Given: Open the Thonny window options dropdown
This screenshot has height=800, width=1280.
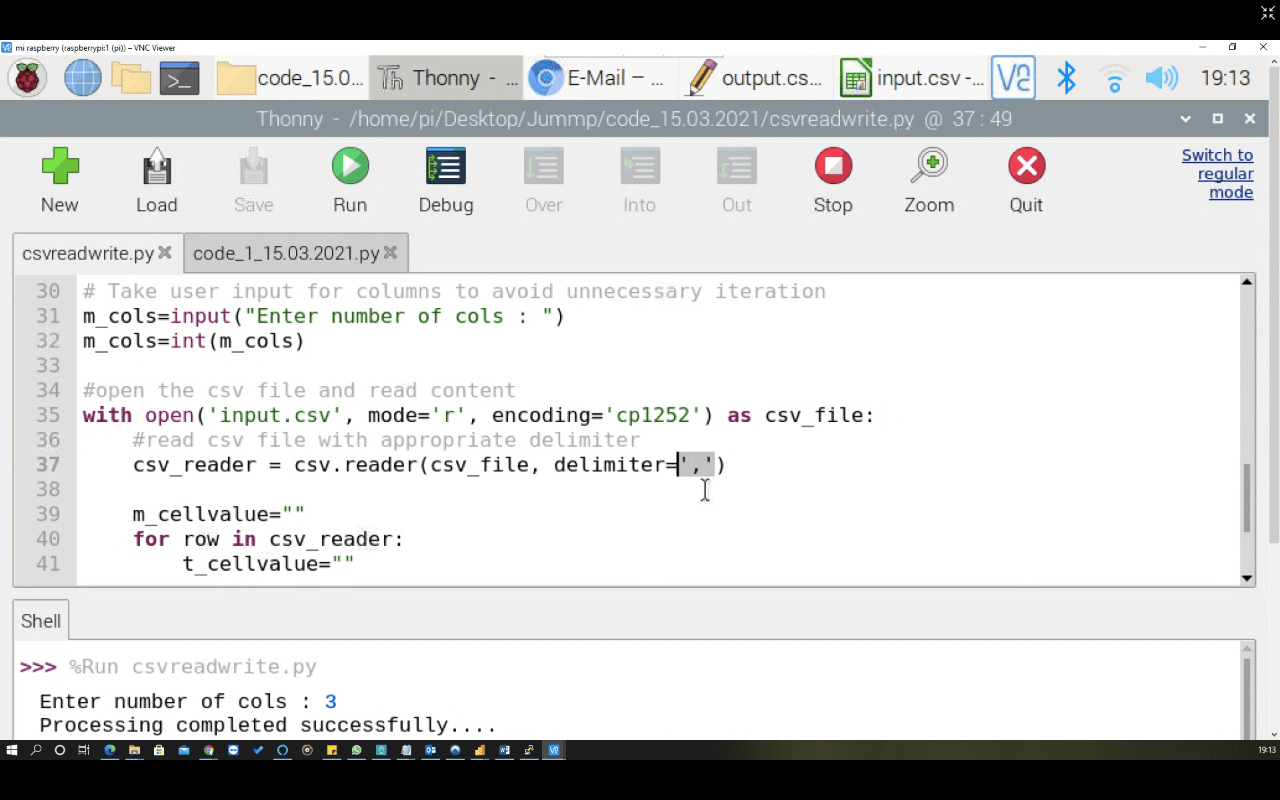Looking at the screenshot, I should (x=1185, y=118).
